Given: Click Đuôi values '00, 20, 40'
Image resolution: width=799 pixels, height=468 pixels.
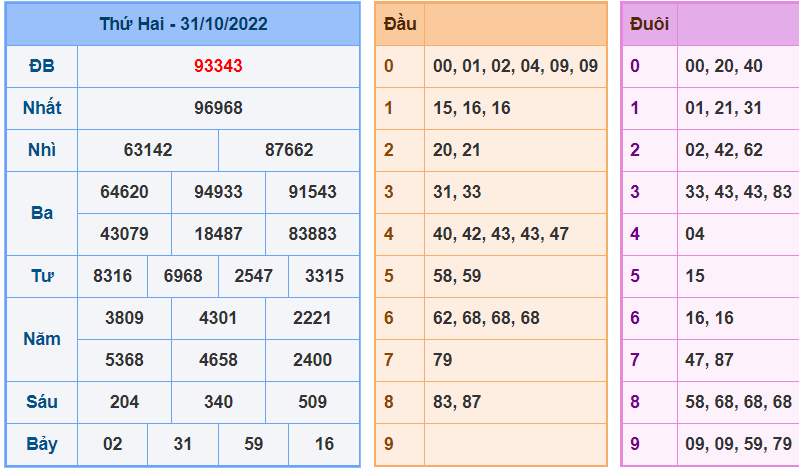Looking at the screenshot, I should coord(724,66).
